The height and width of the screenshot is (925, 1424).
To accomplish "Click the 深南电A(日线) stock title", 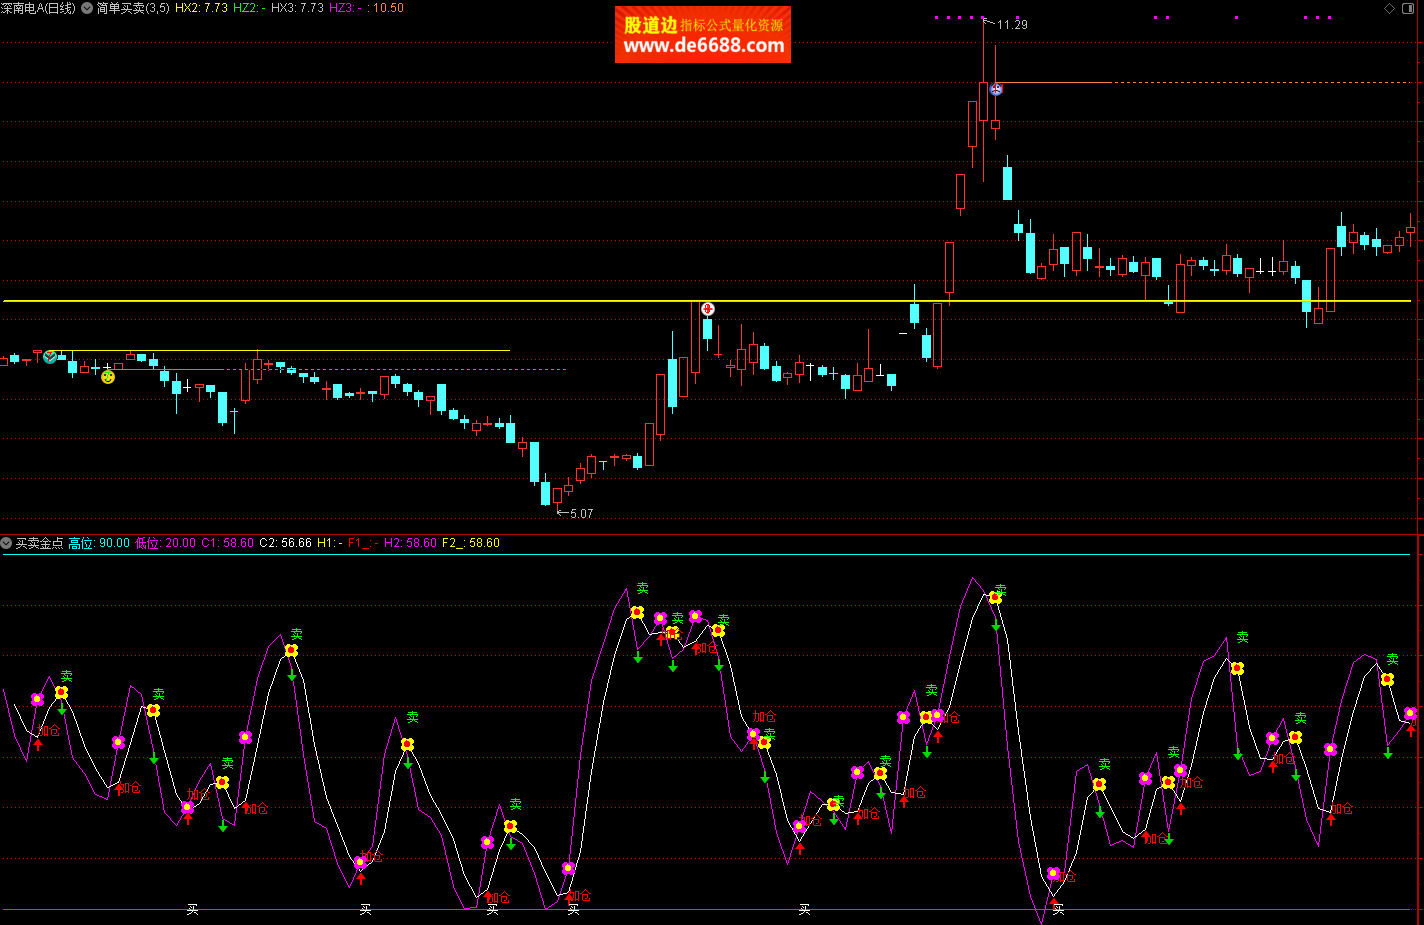I will tap(38, 8).
